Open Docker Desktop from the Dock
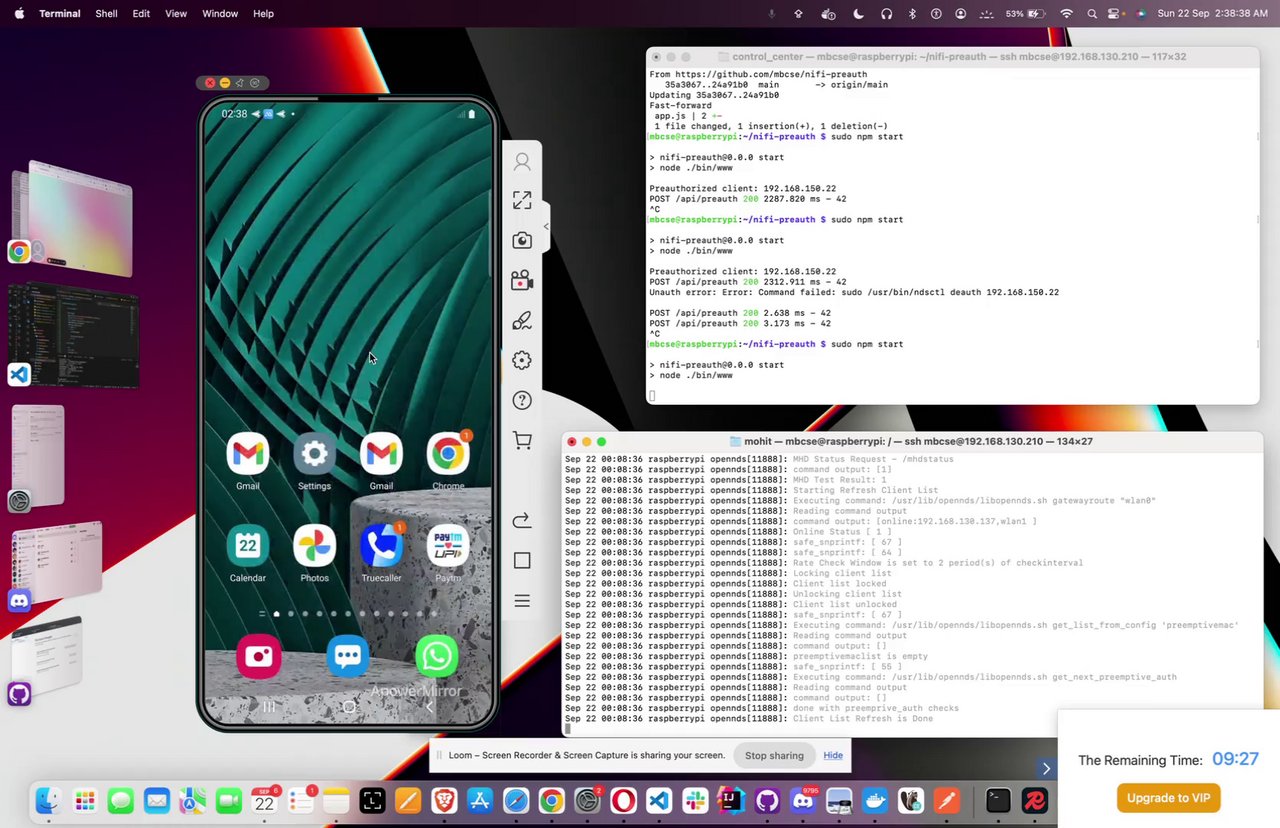This screenshot has width=1280, height=828. tap(875, 801)
